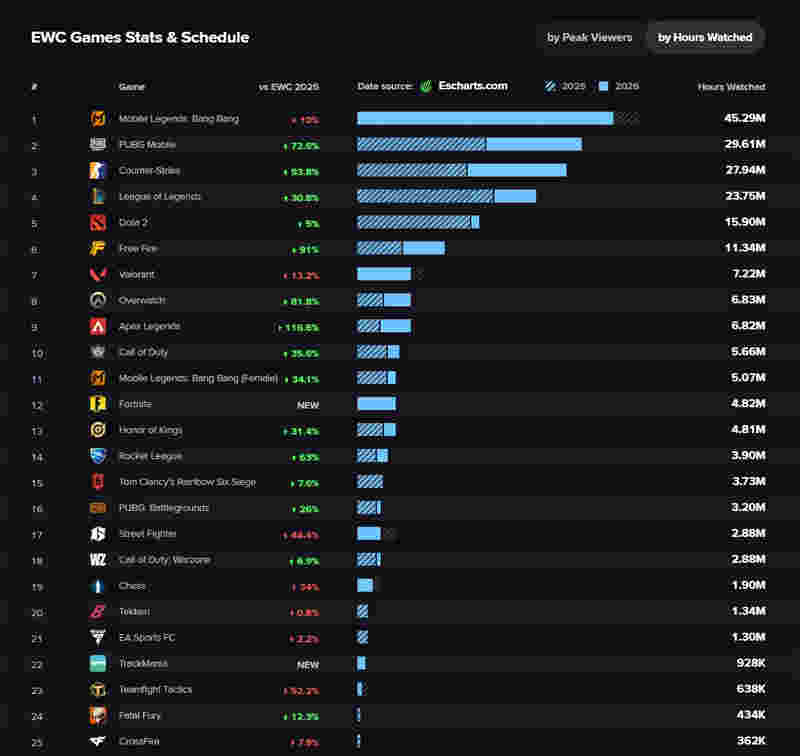The width and height of the screenshot is (800, 756).
Task: Click the Call of Duty: Warzone WZ icon
Action: (x=98, y=560)
